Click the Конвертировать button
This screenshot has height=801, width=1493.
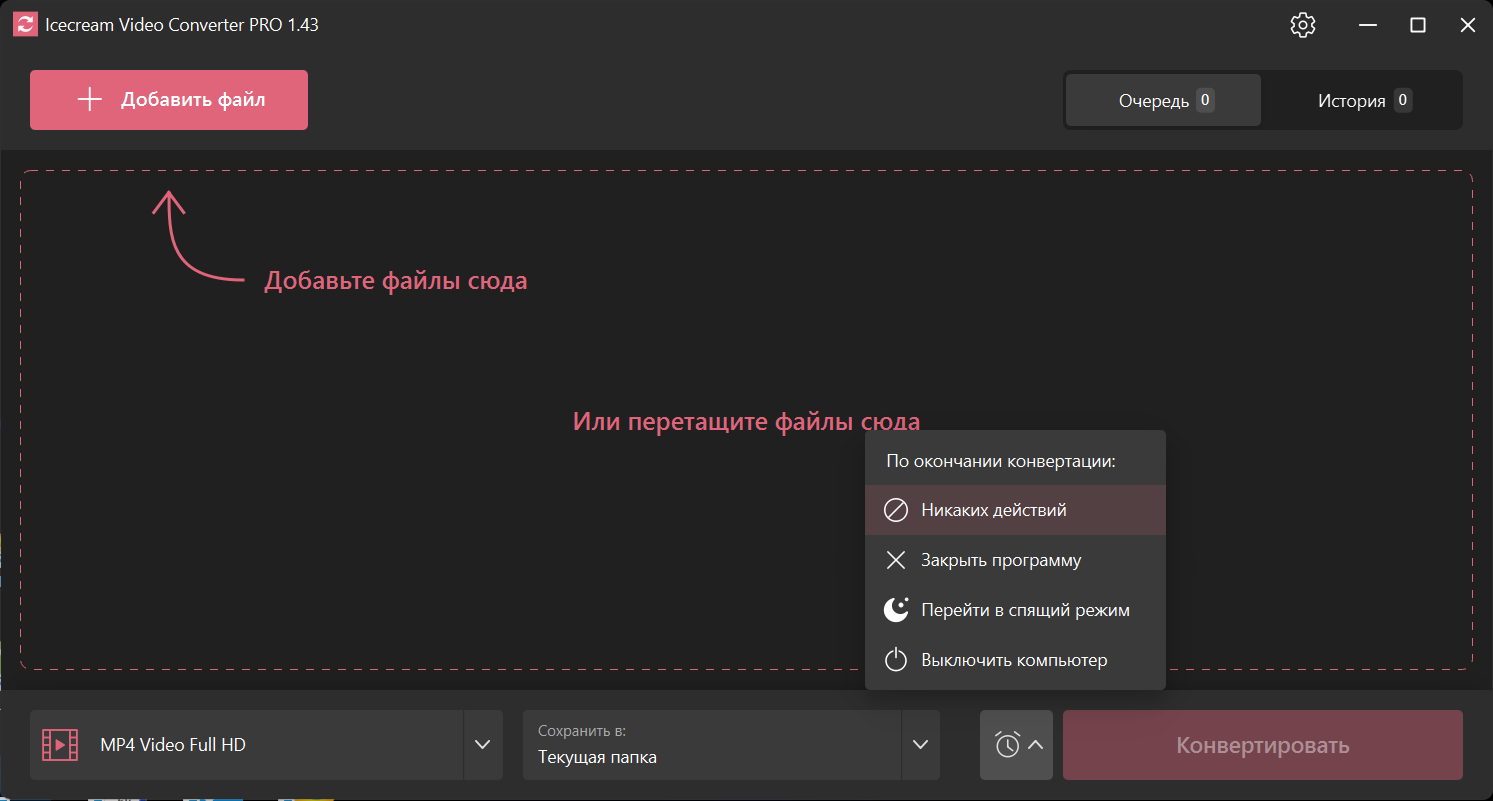1263,745
